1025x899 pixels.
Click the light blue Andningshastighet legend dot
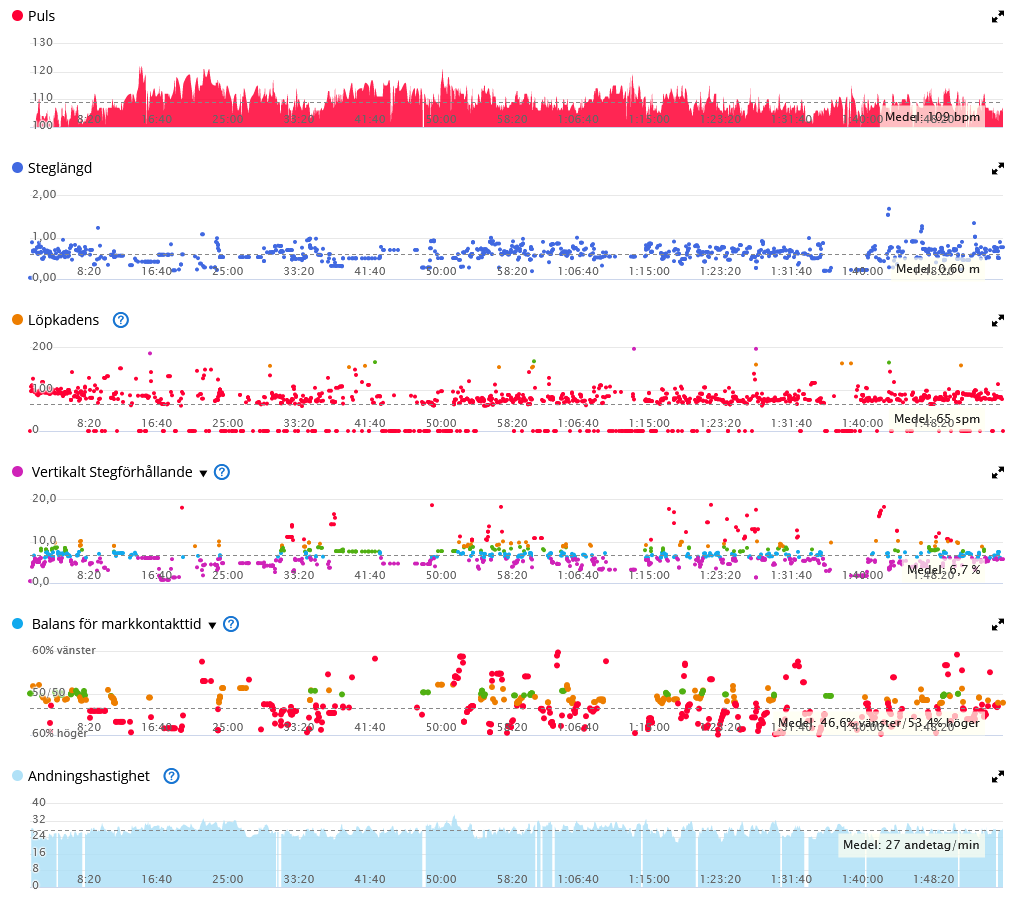click(18, 775)
